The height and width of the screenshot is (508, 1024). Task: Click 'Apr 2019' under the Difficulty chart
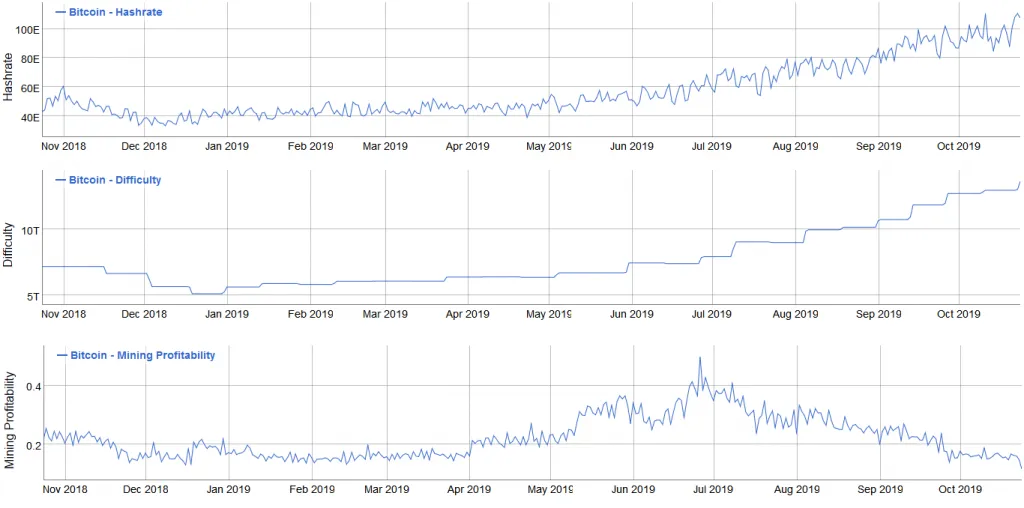pos(467,314)
